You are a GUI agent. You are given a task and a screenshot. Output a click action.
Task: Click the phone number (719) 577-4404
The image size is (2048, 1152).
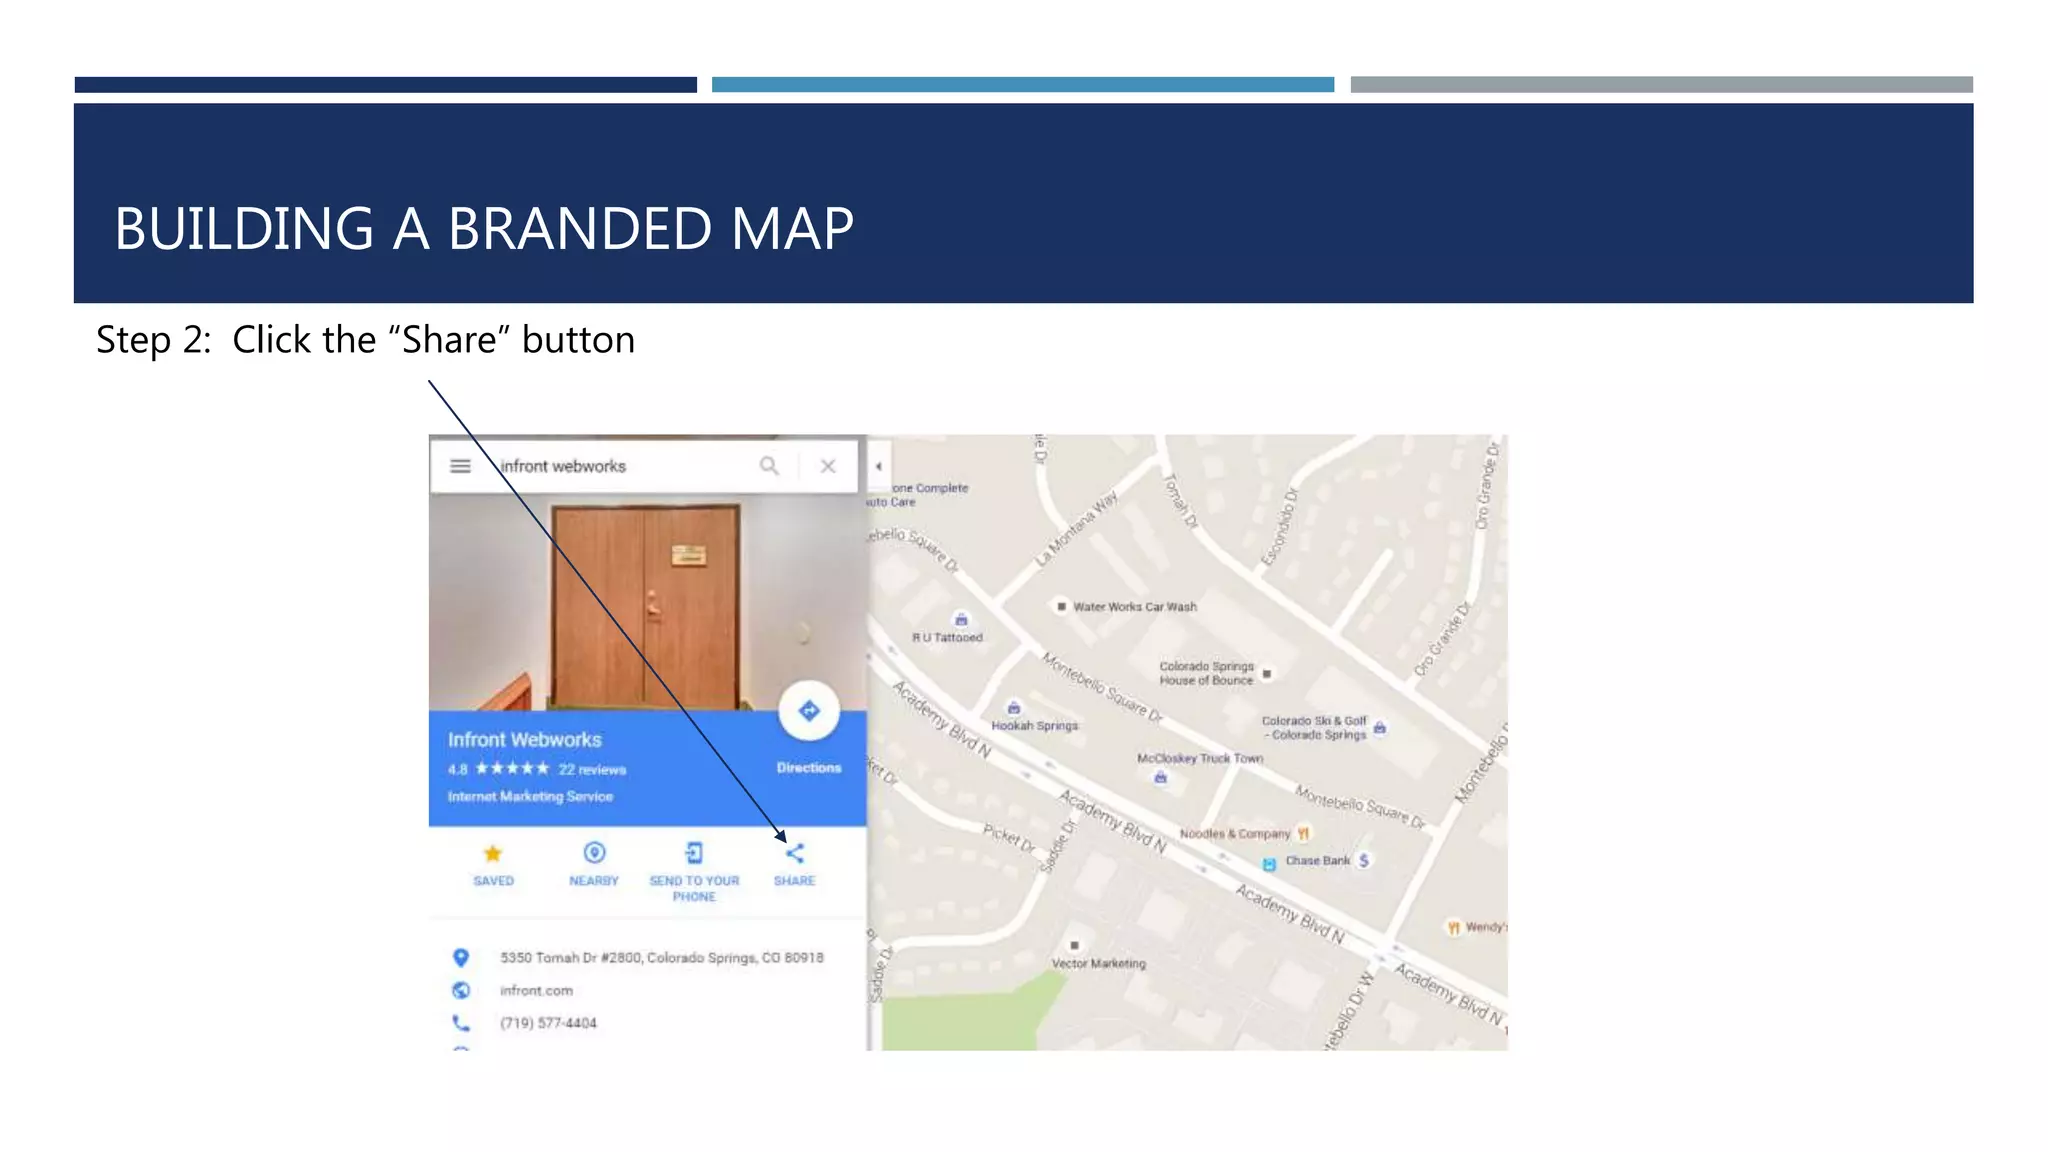click(x=548, y=1023)
